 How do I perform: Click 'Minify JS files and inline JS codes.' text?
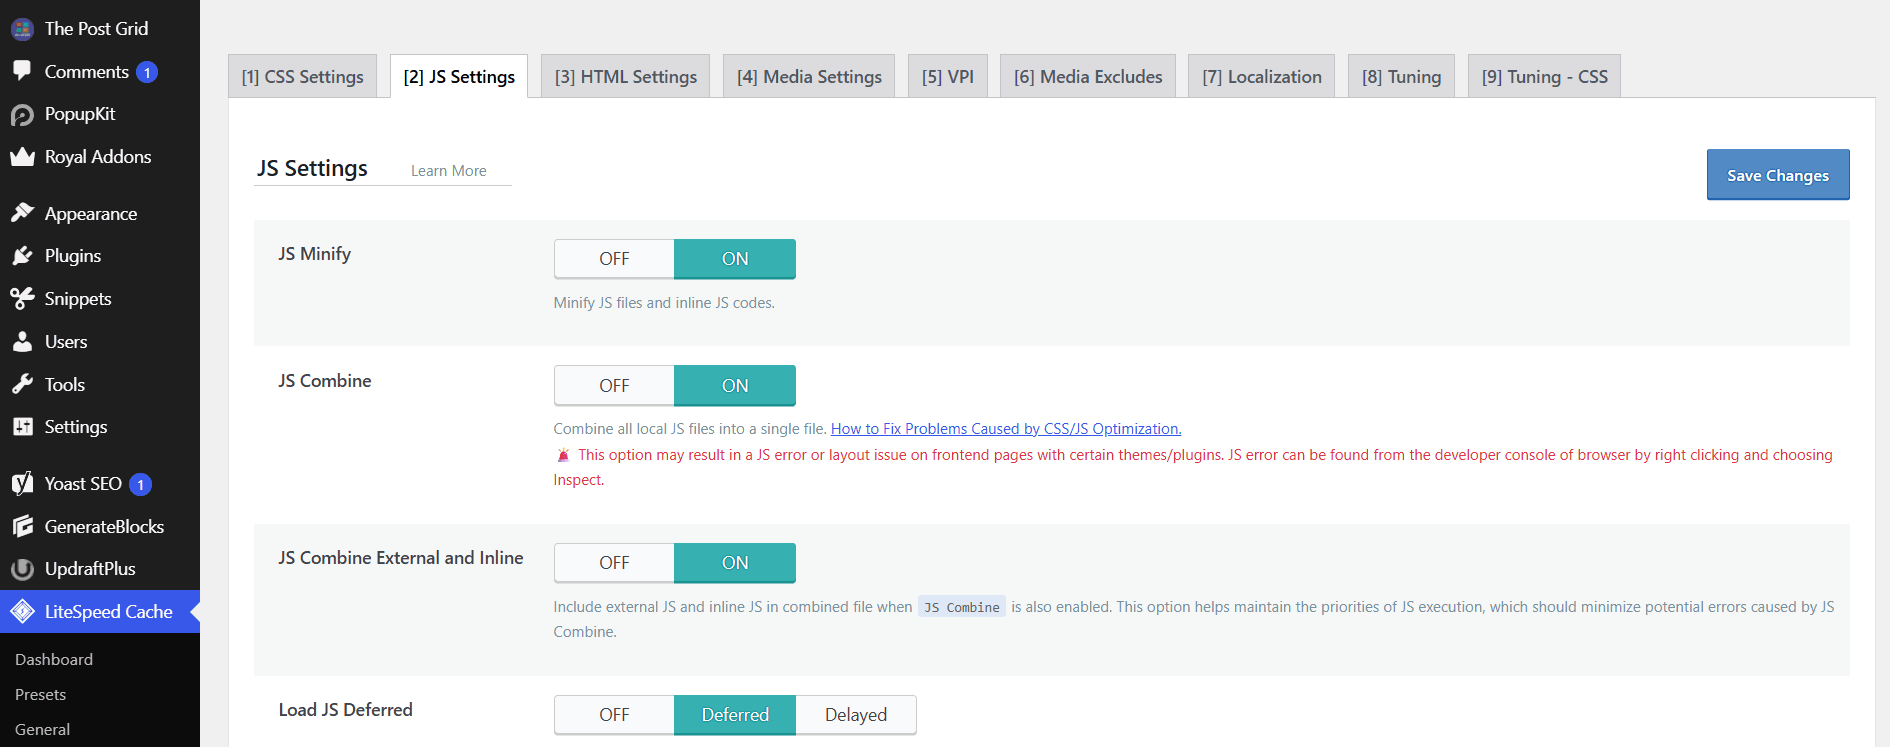tap(664, 303)
